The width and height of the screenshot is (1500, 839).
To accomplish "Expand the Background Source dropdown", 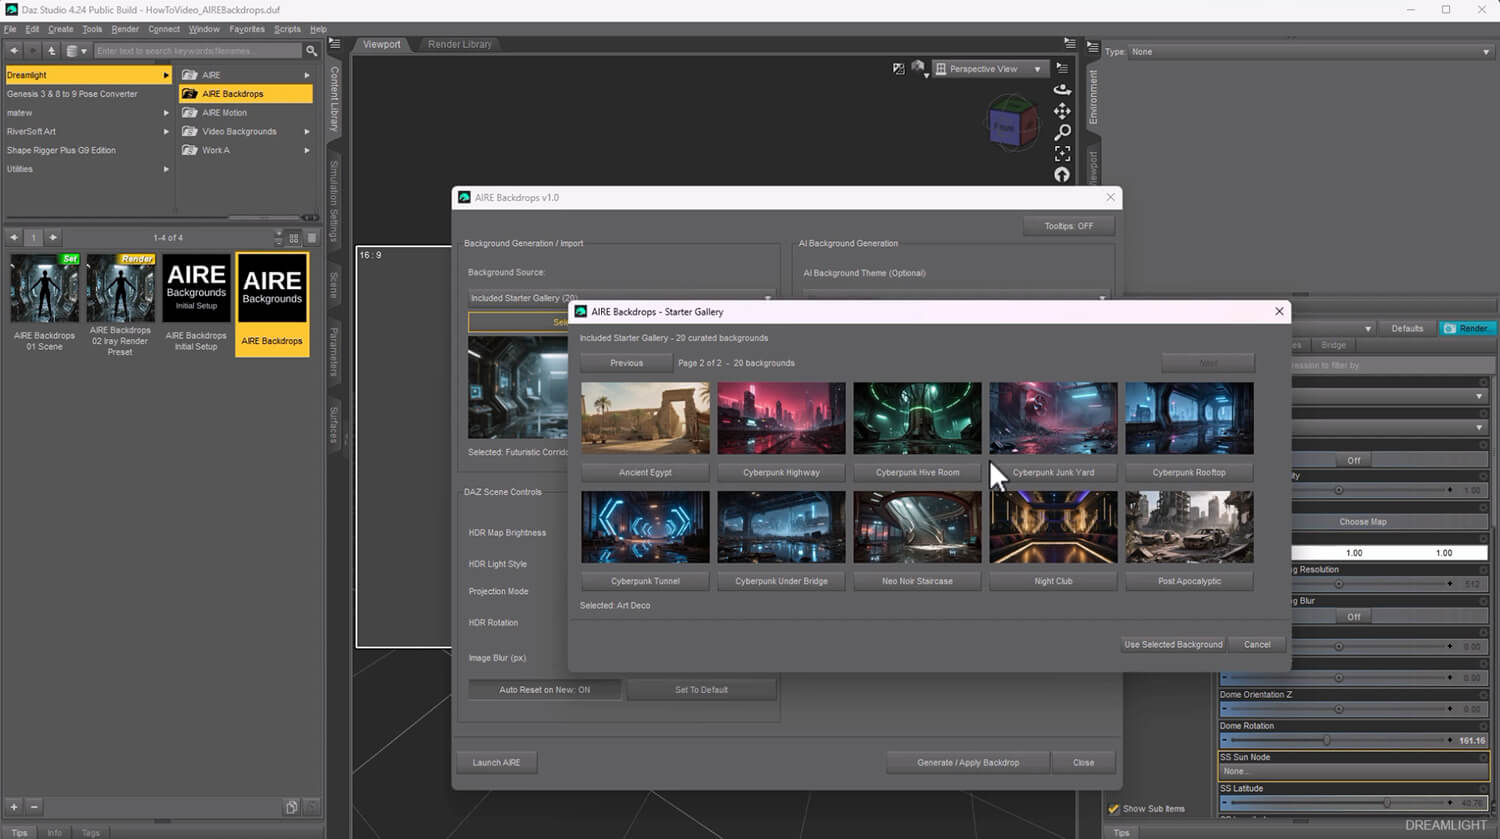I will 622,298.
